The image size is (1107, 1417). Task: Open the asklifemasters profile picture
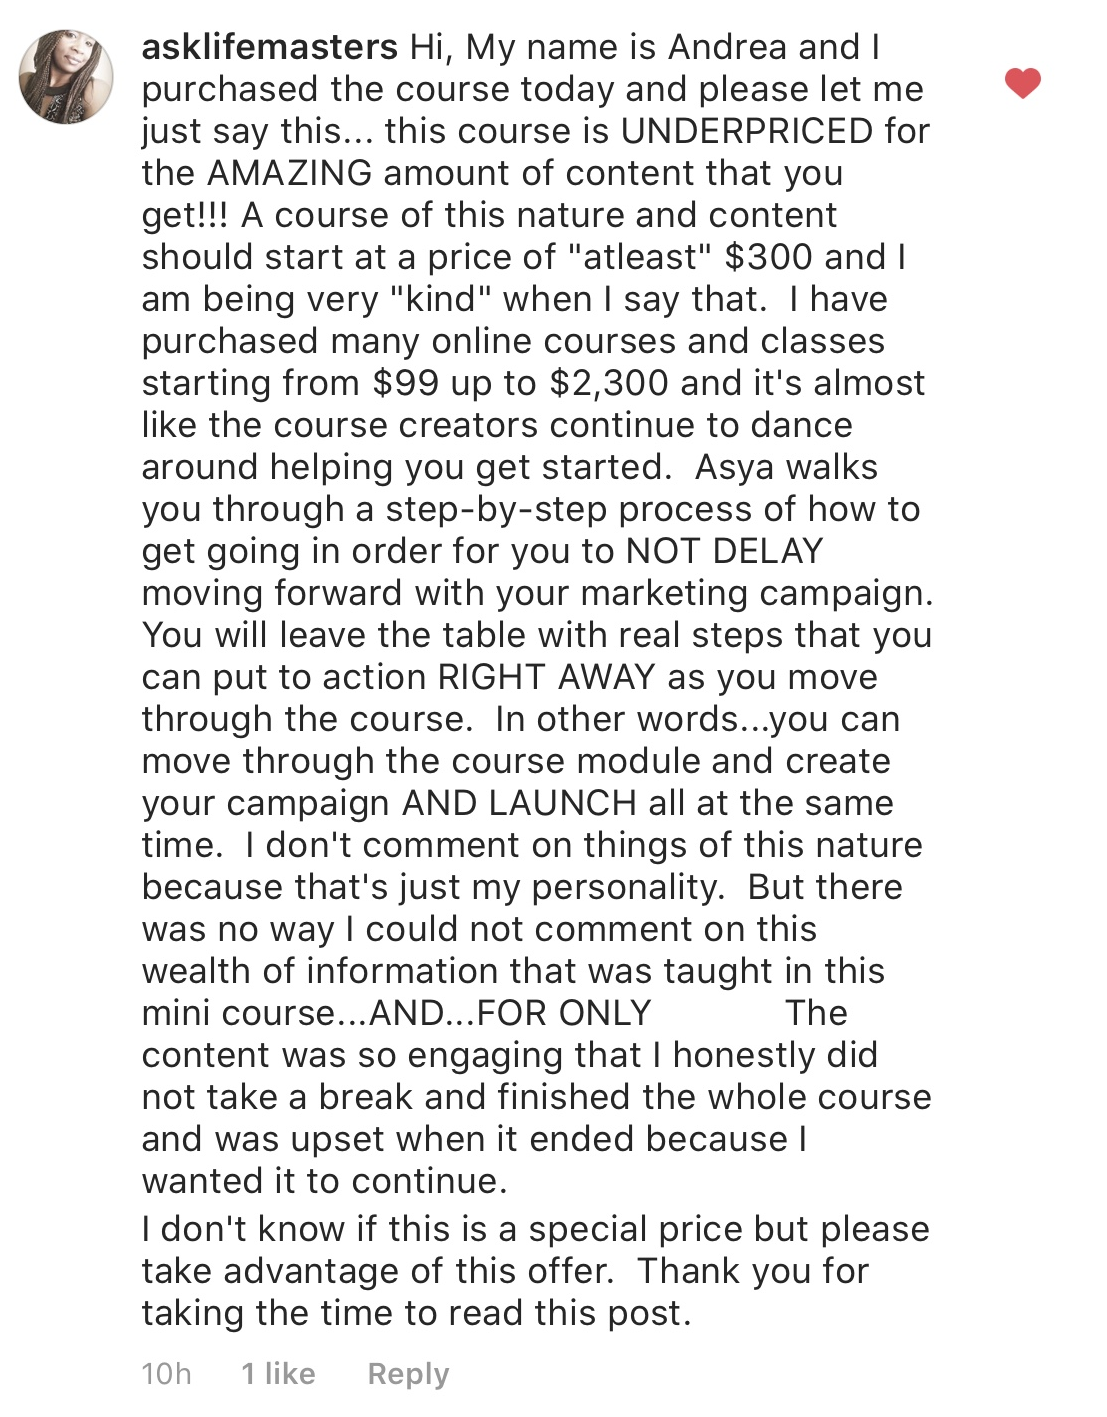(x=66, y=77)
